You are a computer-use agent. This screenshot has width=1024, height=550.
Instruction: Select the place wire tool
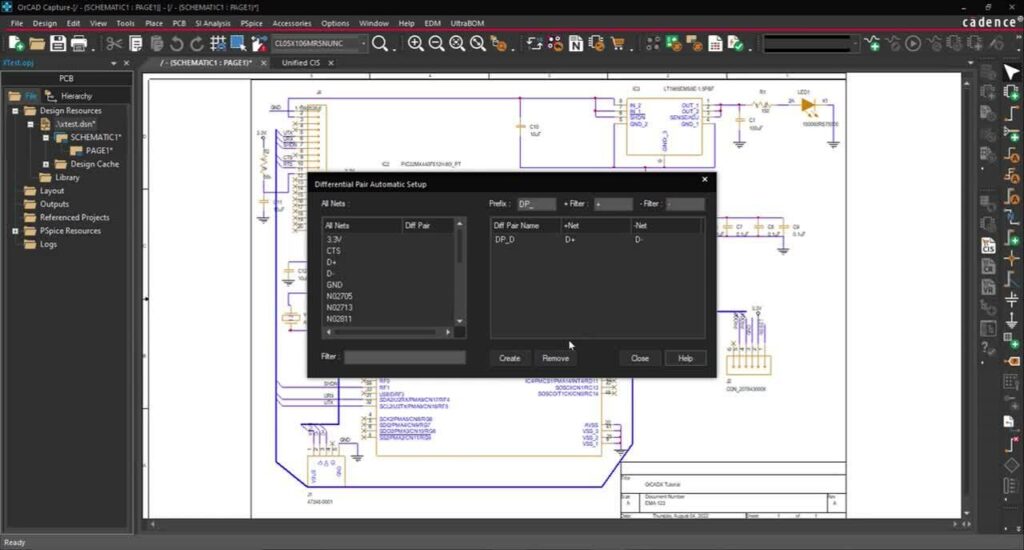[x=1011, y=113]
